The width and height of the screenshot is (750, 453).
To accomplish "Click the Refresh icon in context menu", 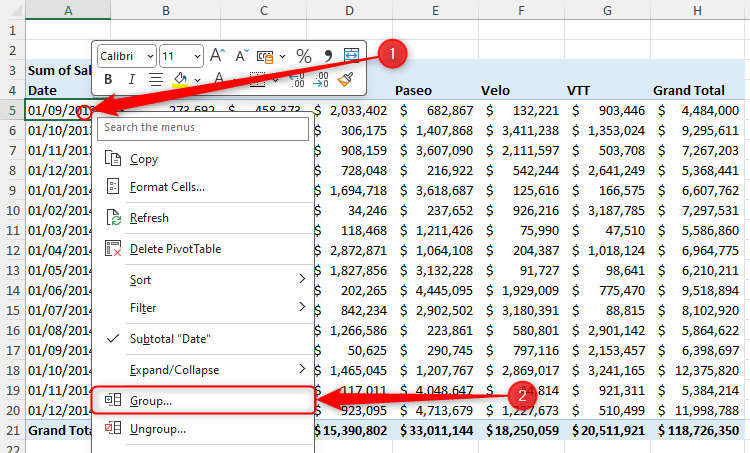I will pos(113,218).
